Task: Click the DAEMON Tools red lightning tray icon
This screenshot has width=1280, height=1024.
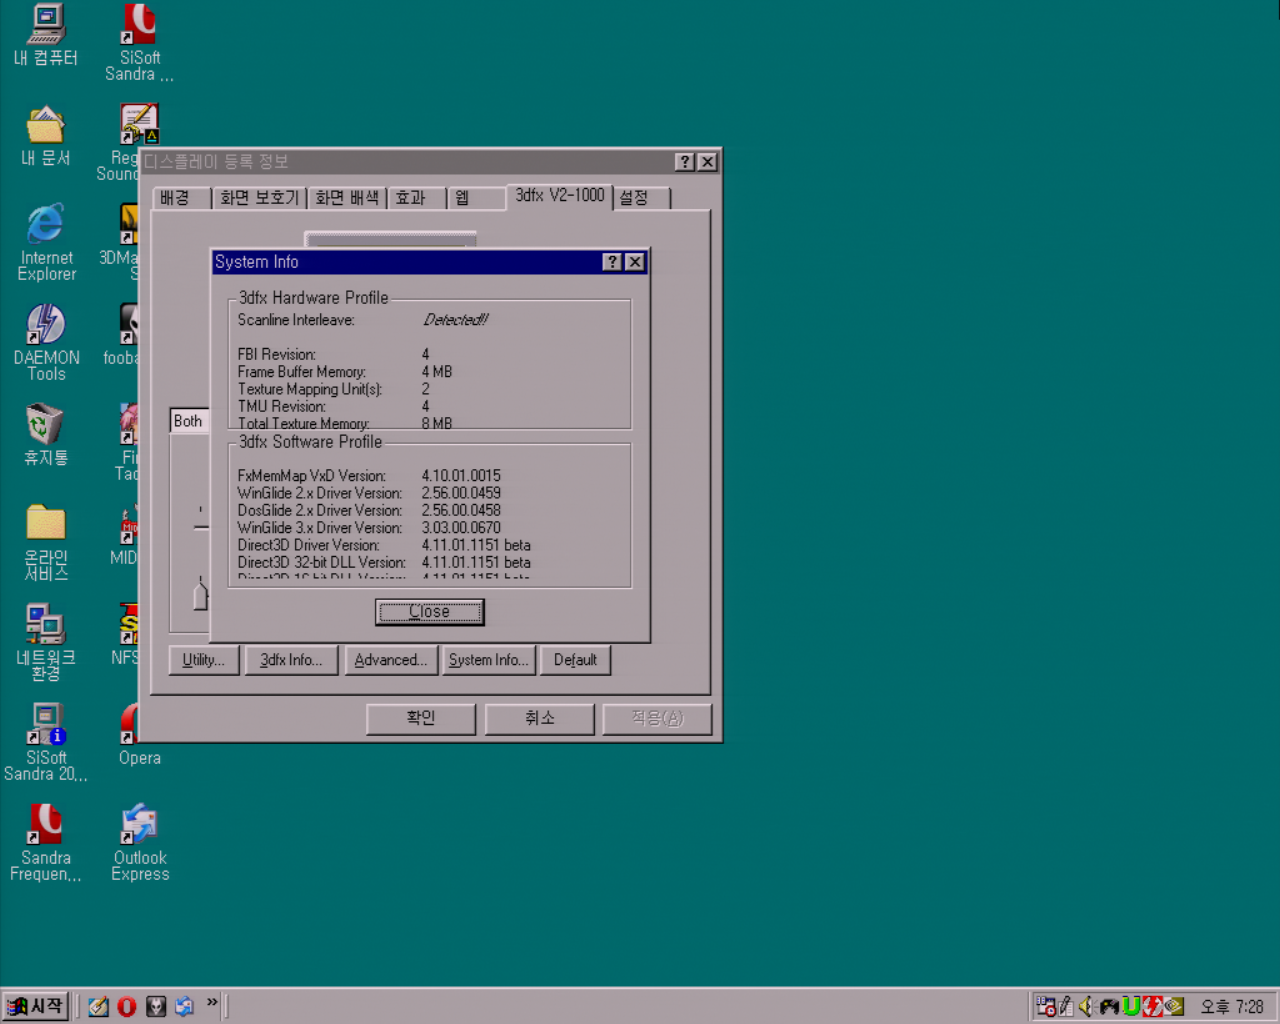Action: pyautogui.click(x=1152, y=1007)
